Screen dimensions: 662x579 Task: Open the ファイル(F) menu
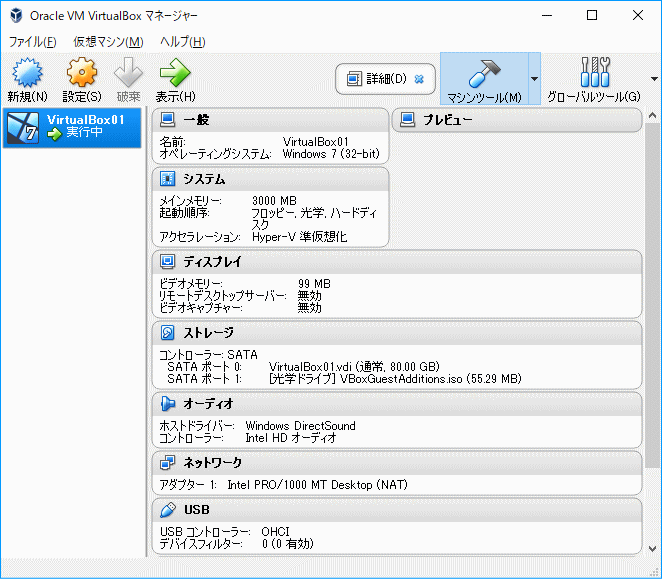[33, 42]
